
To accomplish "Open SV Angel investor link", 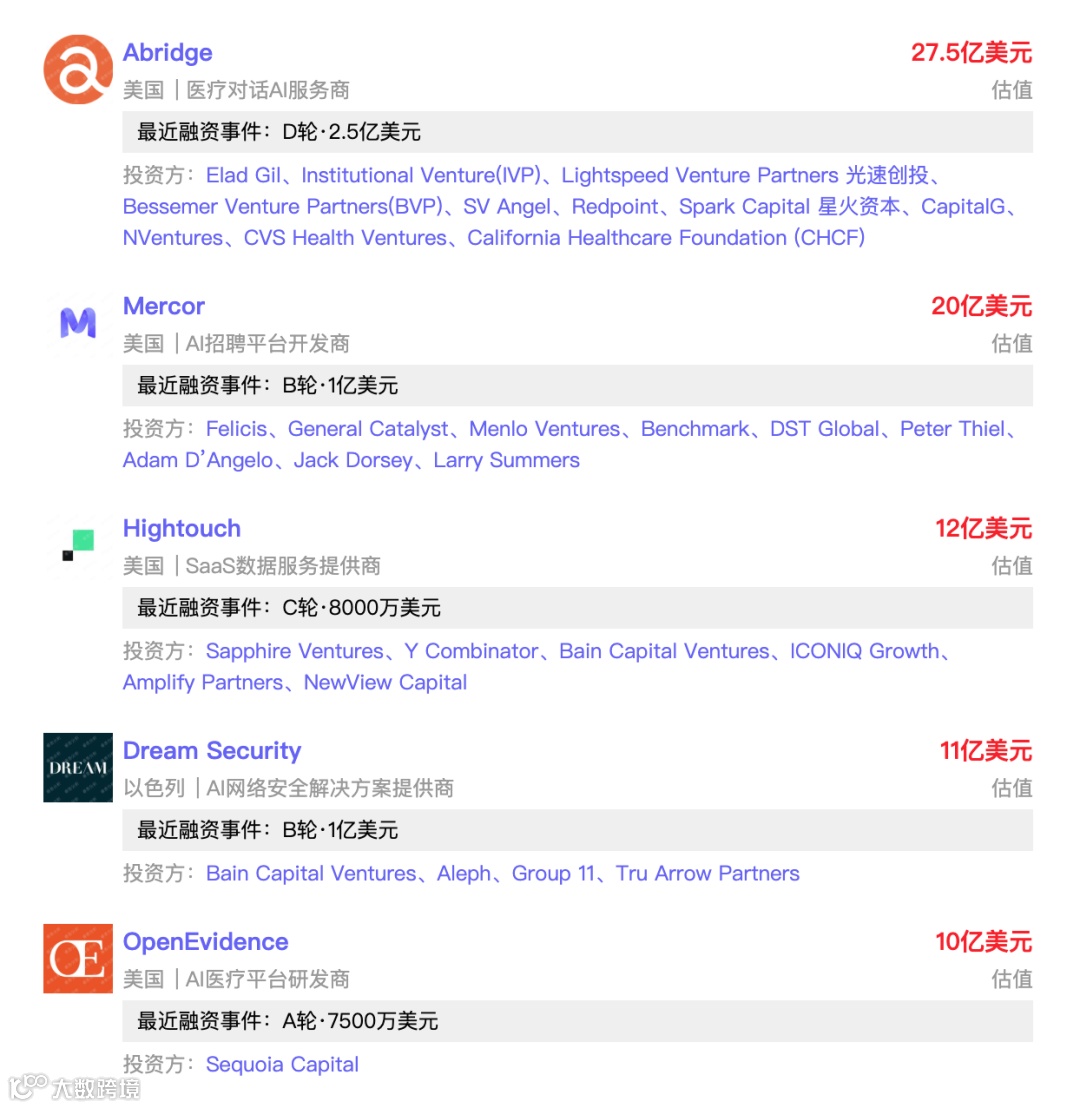I will click(507, 206).
